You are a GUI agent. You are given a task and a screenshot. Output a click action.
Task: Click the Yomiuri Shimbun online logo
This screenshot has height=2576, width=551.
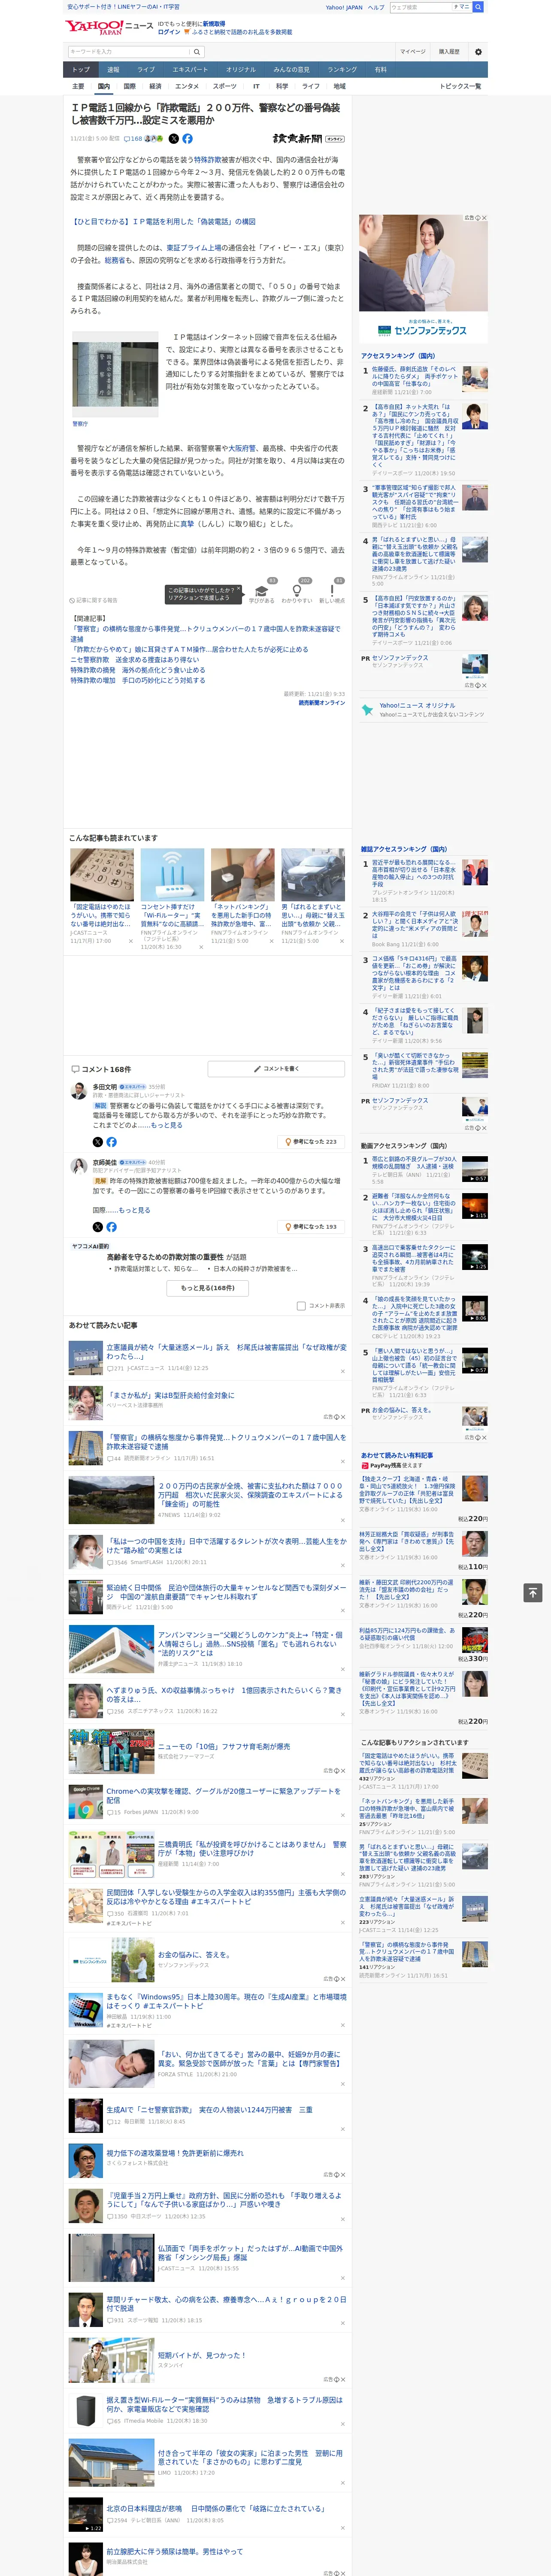tap(308, 139)
